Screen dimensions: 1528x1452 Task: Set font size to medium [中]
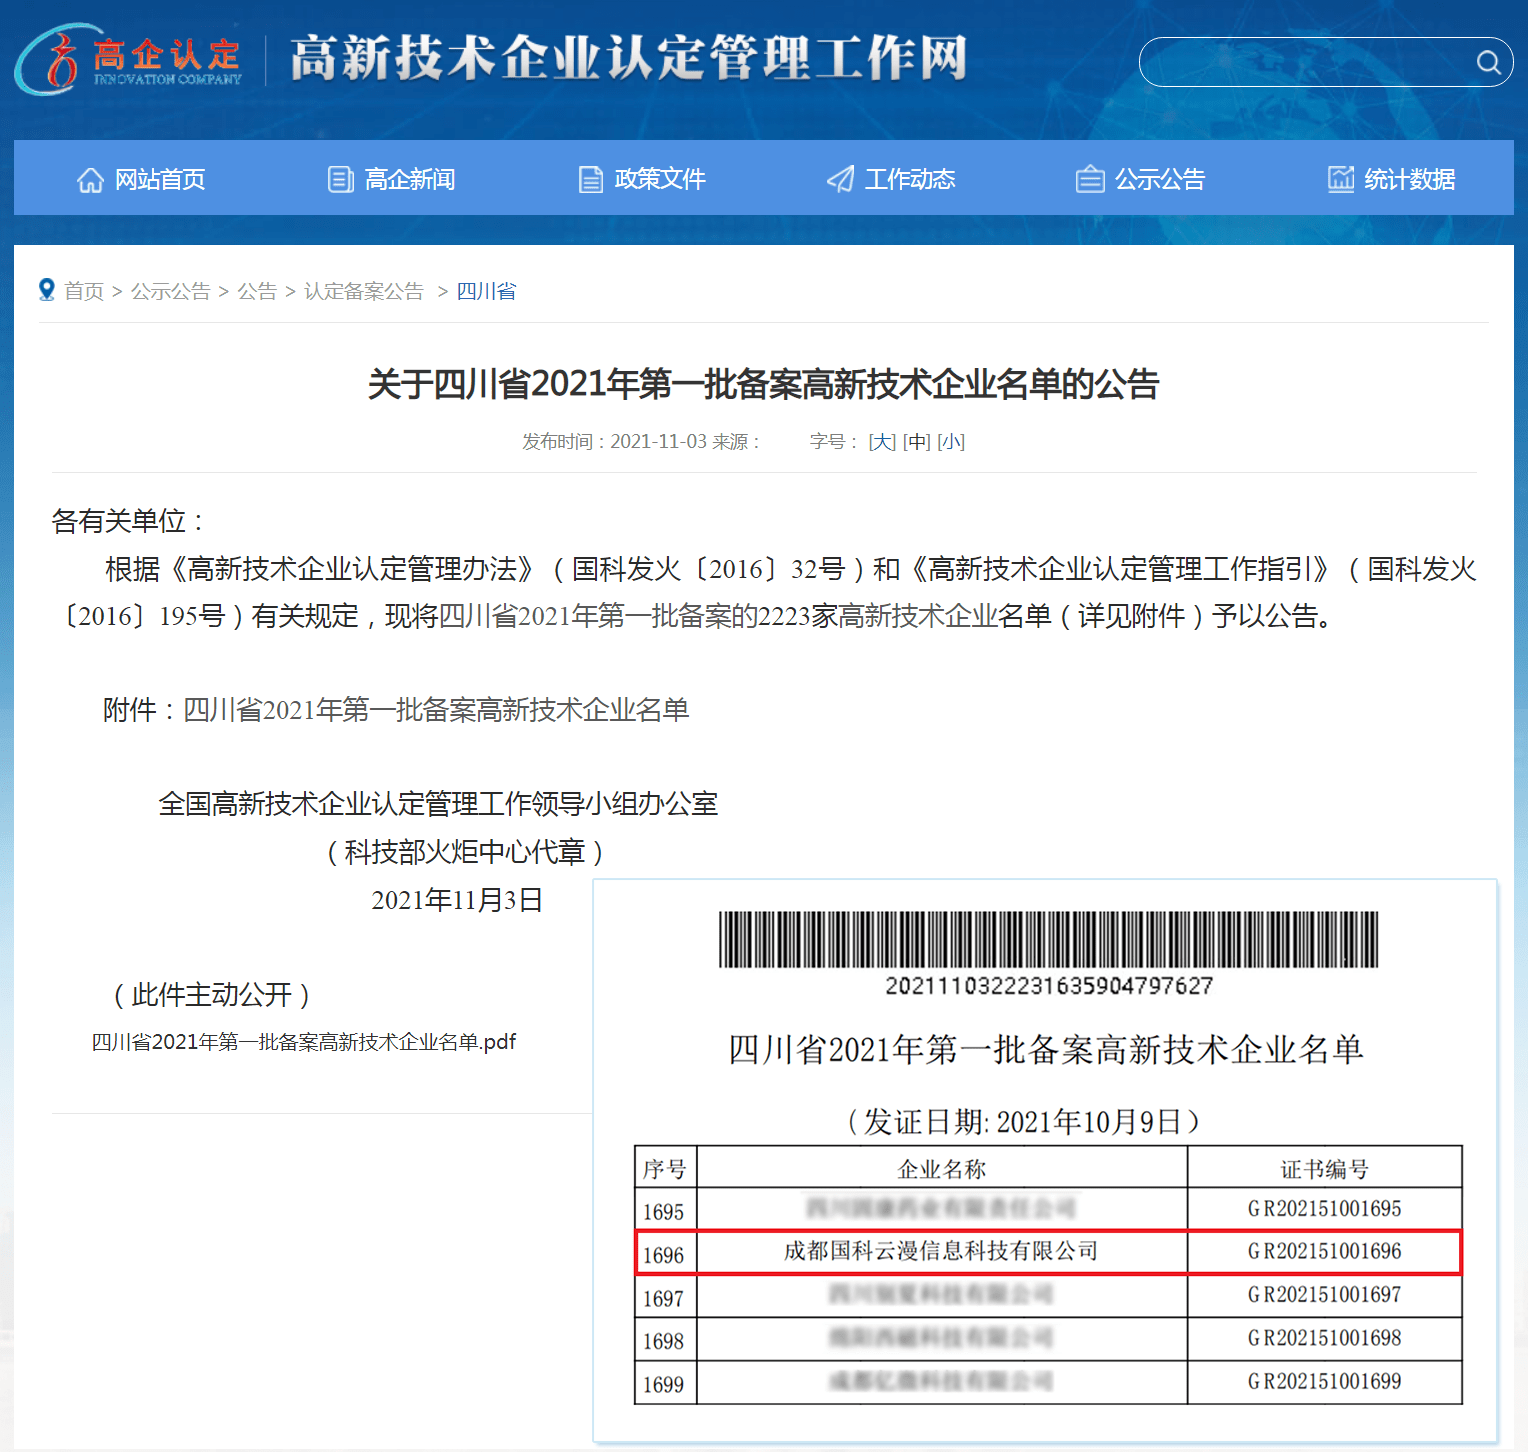pyautogui.click(x=917, y=442)
